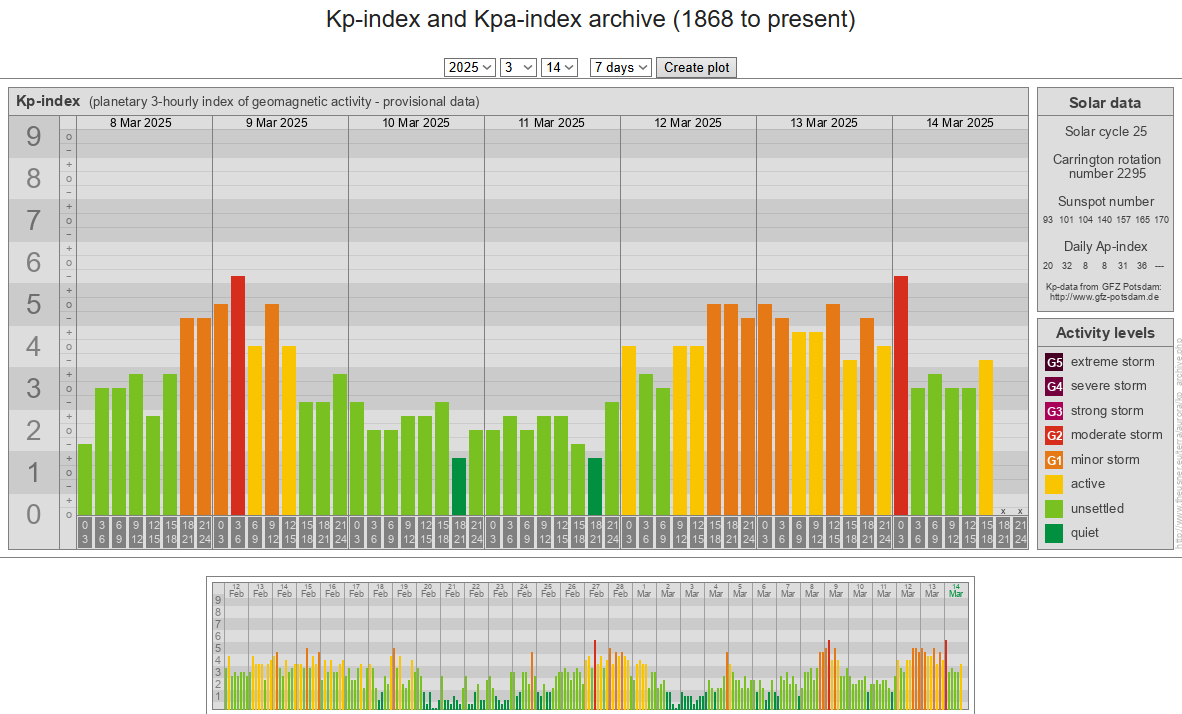Open the year dropdown showing 2025
Screen dimensions: 1182x714
tap(470, 67)
